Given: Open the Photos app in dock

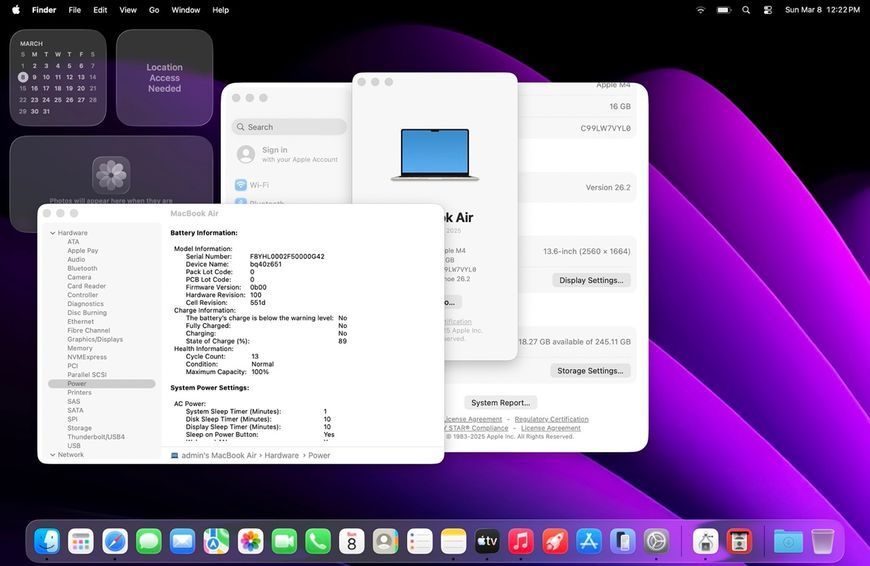Looking at the screenshot, I should (250, 541).
